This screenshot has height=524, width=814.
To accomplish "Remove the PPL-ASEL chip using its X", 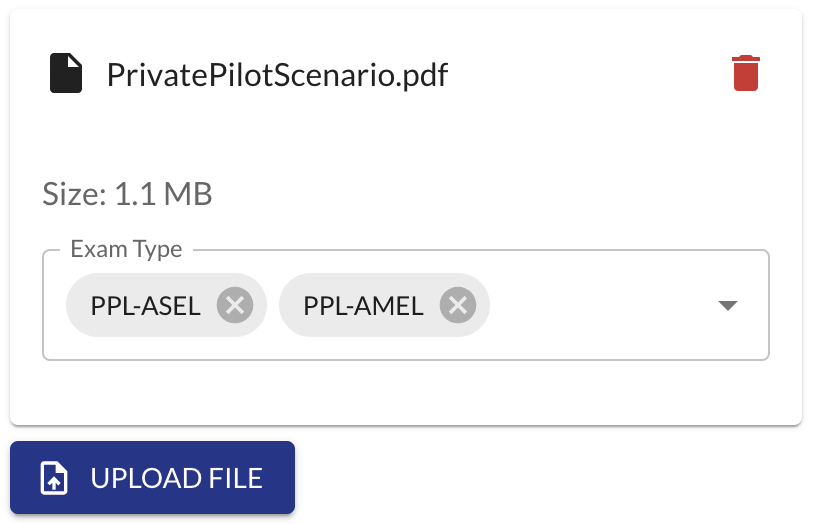I will [x=235, y=305].
